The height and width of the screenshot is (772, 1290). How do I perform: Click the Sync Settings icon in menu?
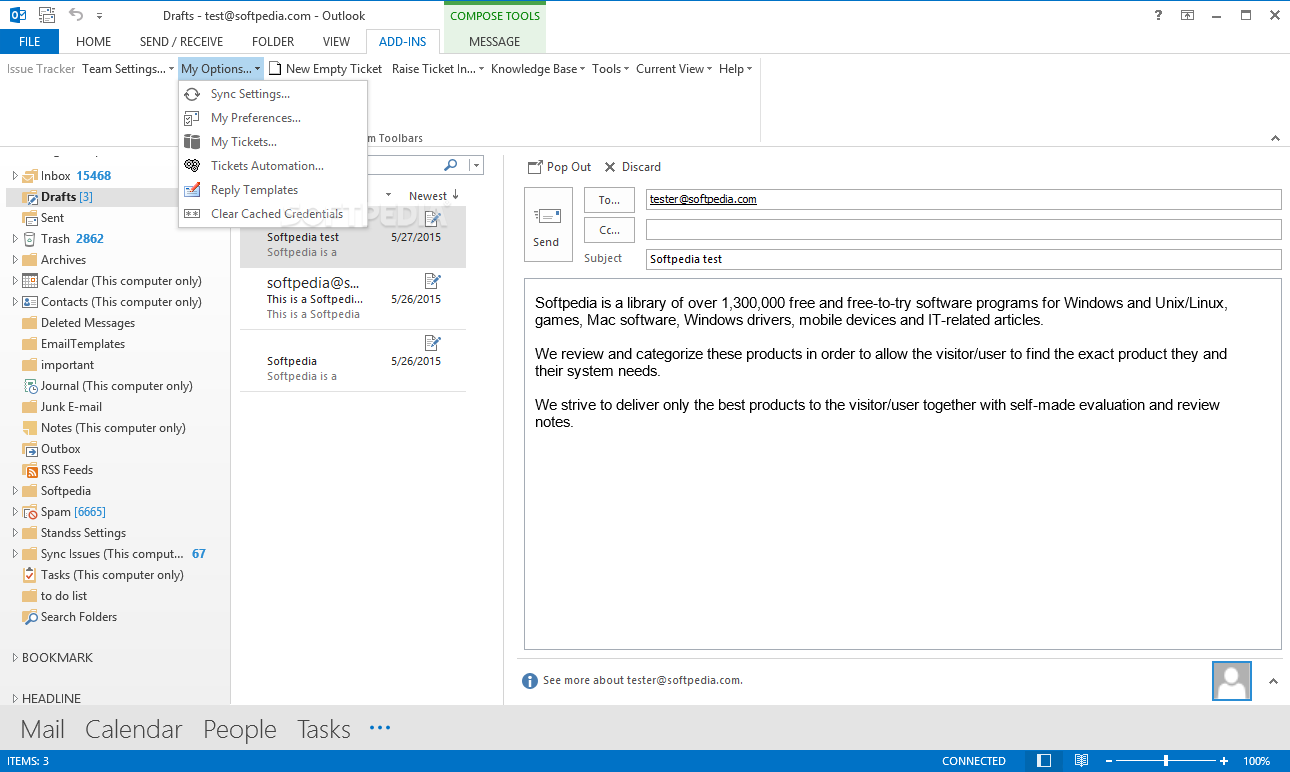pyautogui.click(x=192, y=94)
